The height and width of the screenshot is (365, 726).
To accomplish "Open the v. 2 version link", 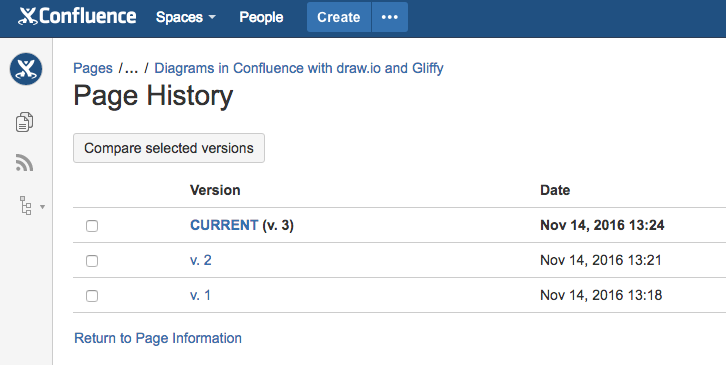I will [x=201, y=260].
